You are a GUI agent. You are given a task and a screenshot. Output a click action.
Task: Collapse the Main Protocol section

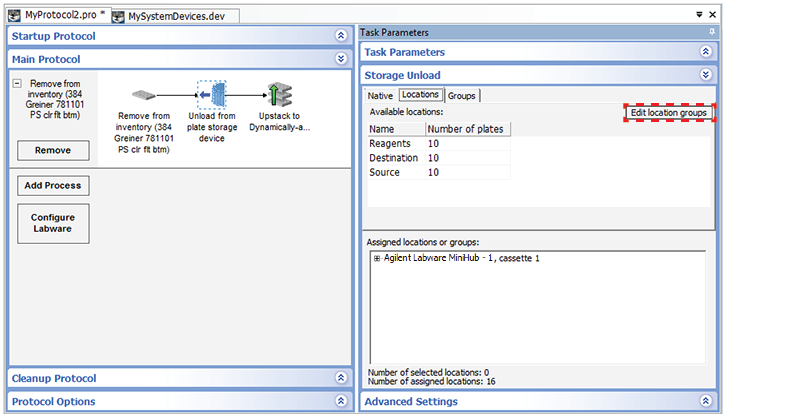341,59
